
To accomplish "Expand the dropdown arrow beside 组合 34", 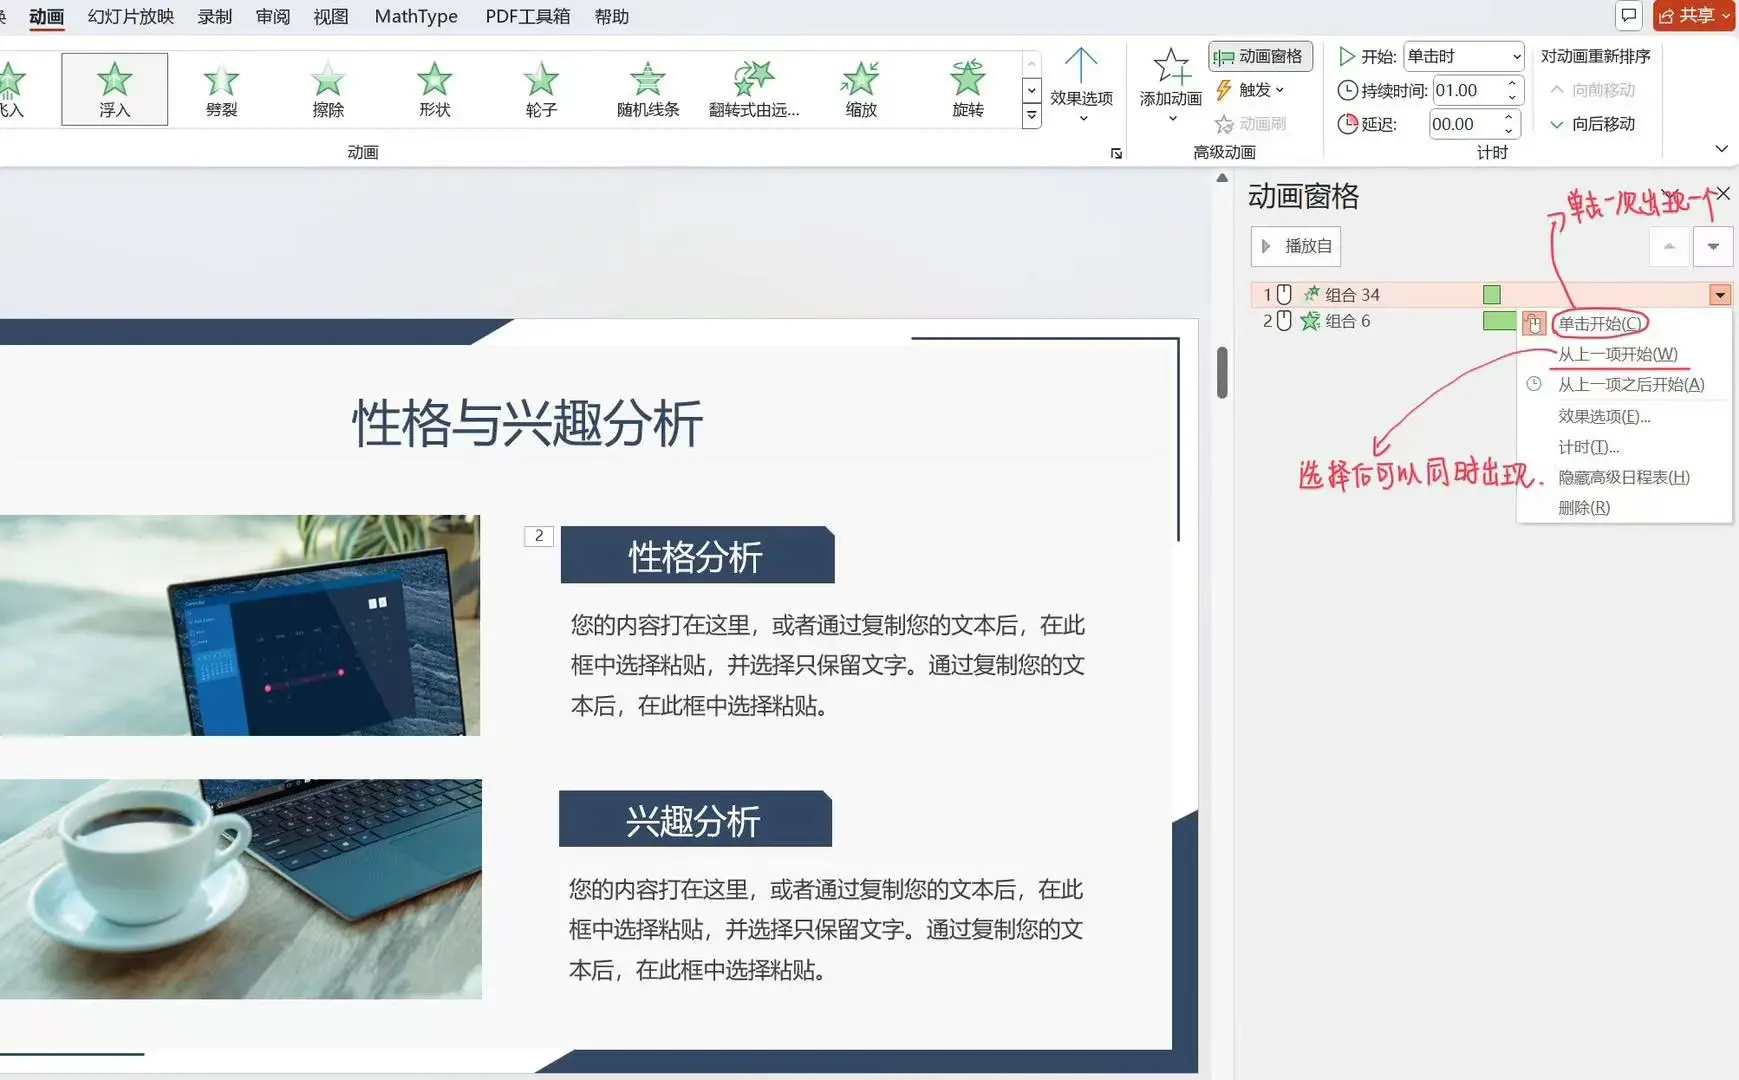I will point(1719,294).
